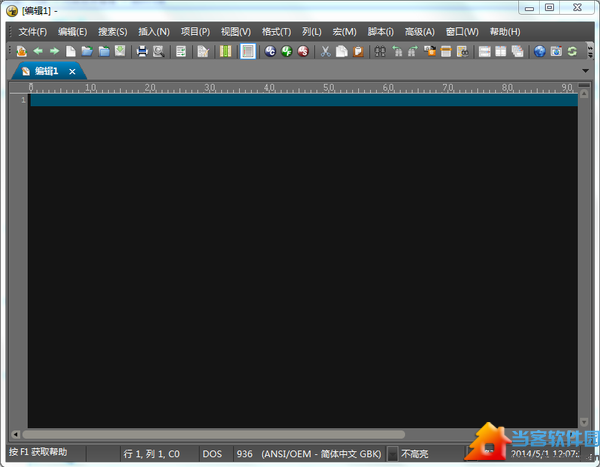
Task: Create a new blank file
Action: (71, 51)
